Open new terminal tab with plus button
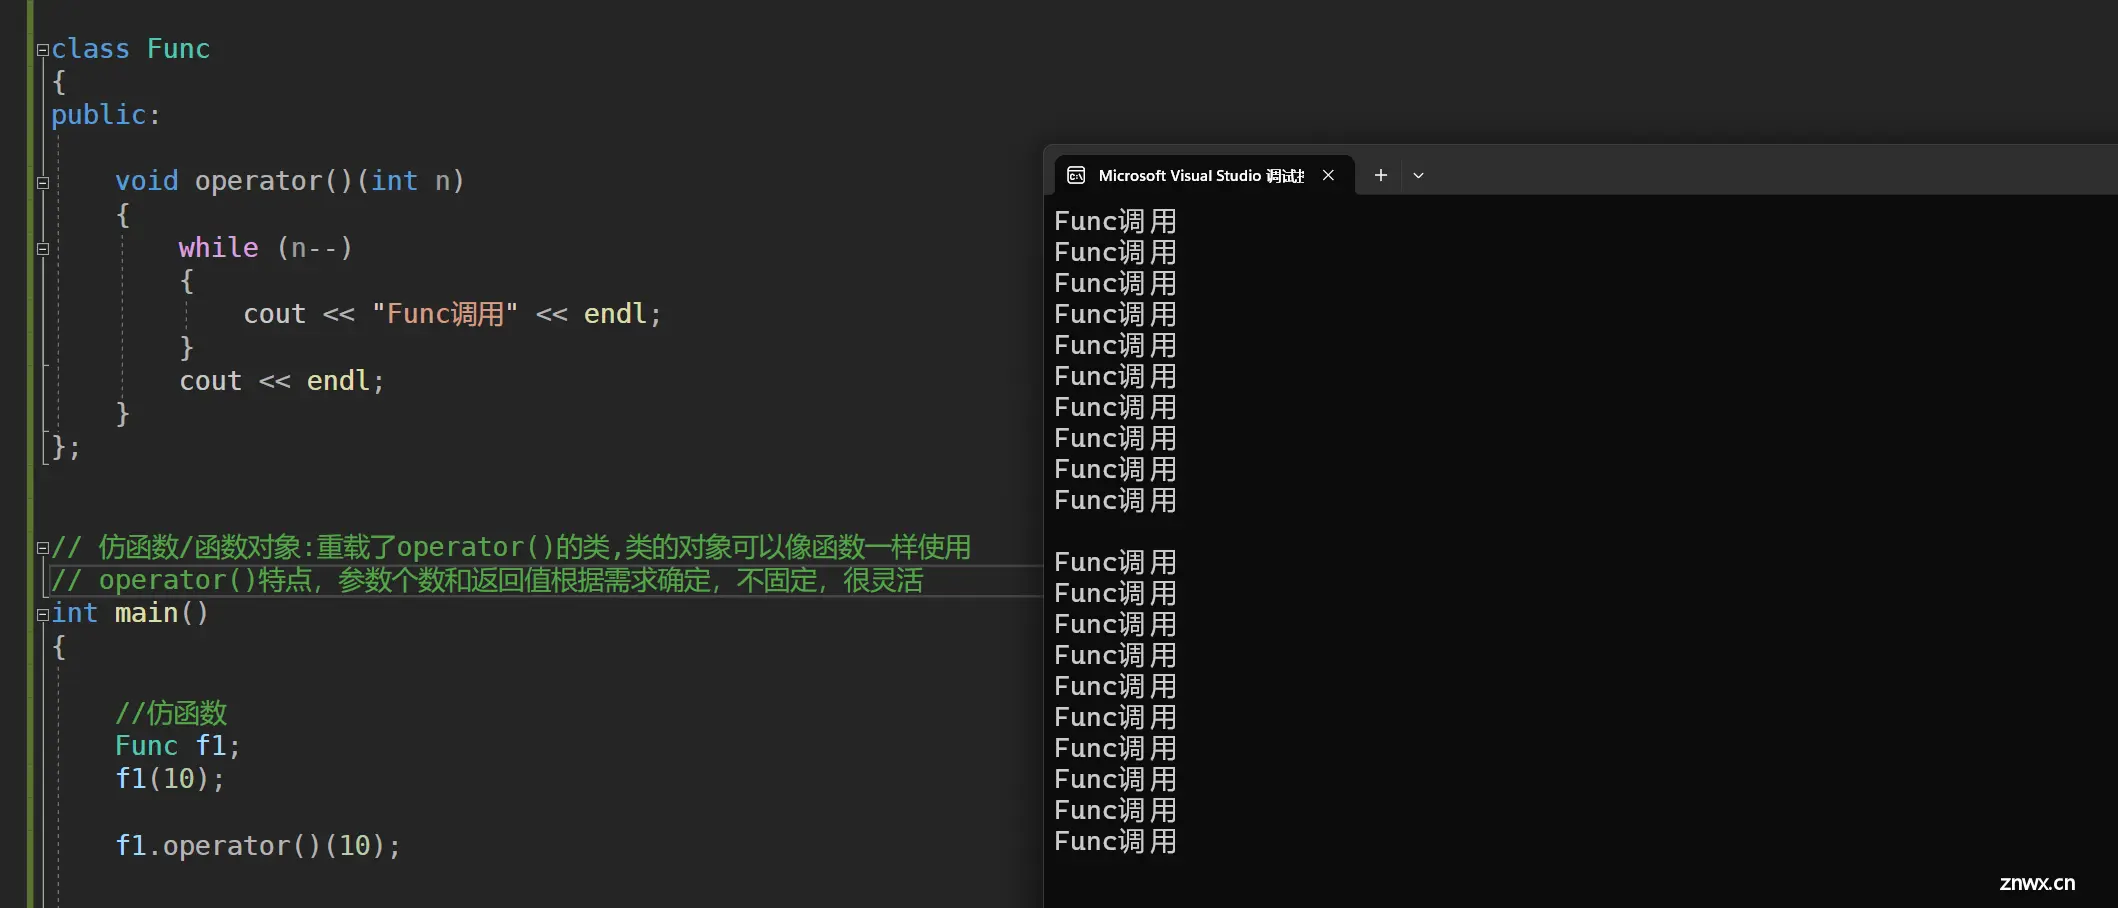This screenshot has height=908, width=2118. 1380,175
